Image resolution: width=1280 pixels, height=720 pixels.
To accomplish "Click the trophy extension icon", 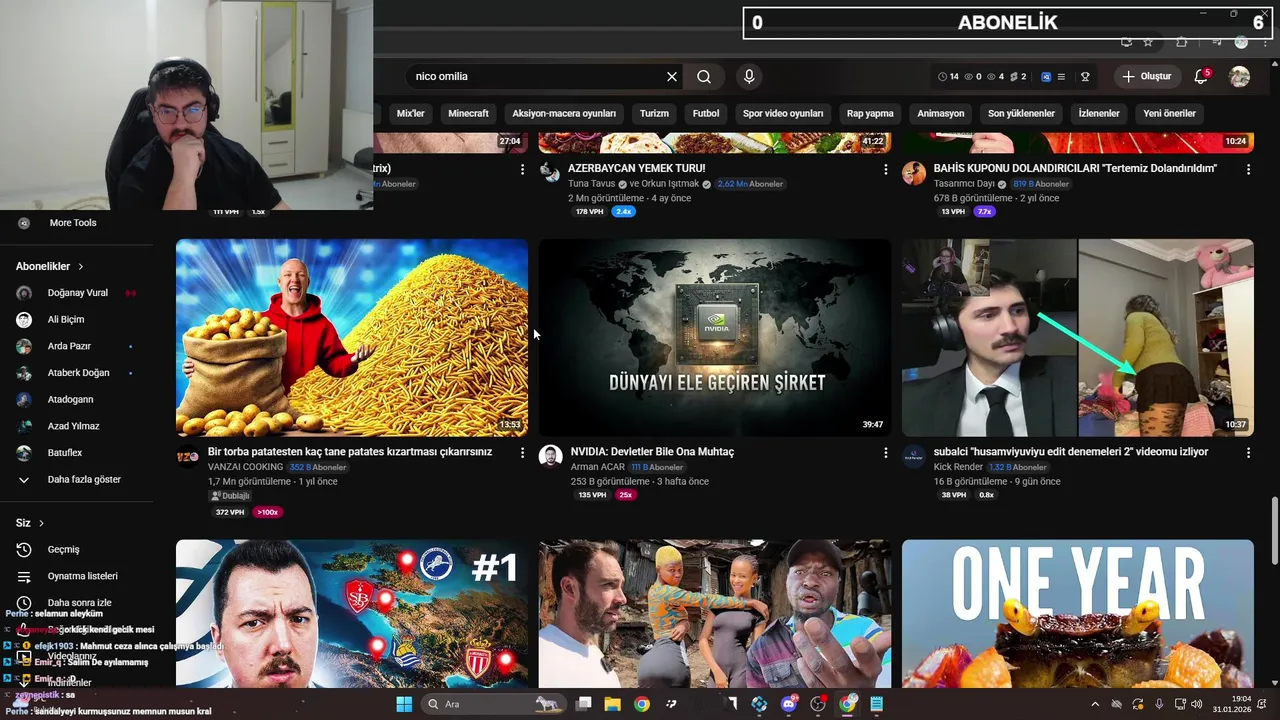I will click(1085, 77).
